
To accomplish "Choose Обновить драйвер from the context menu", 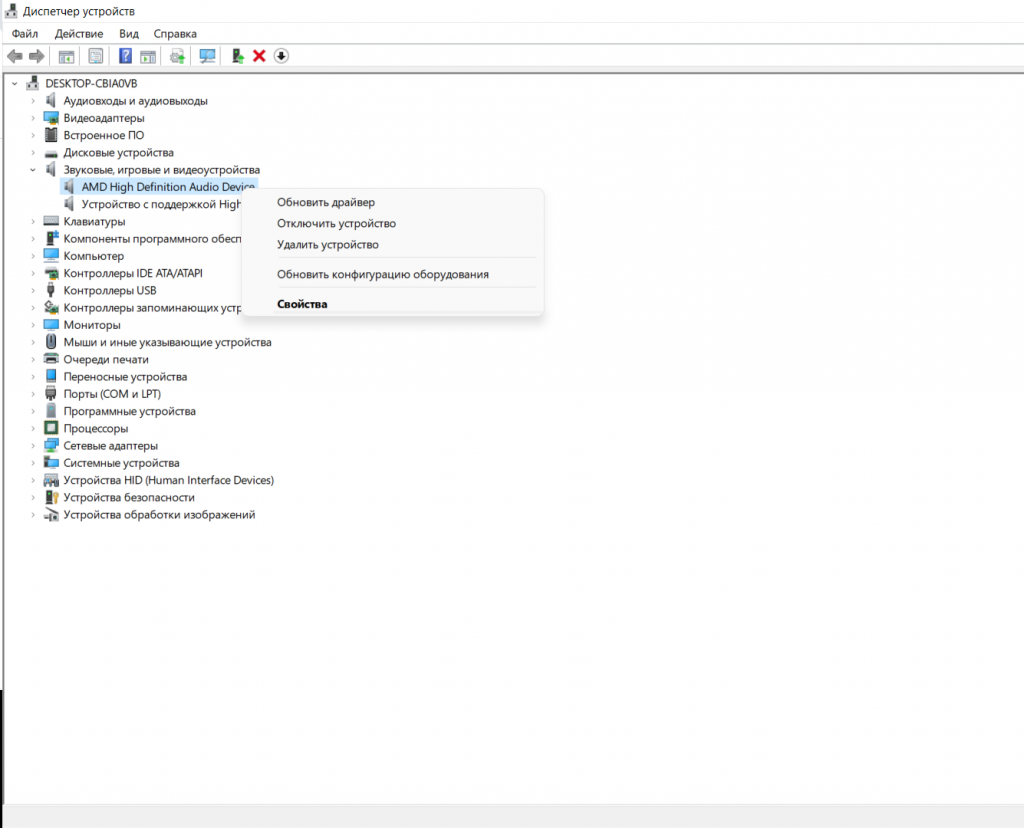I will [x=326, y=203].
